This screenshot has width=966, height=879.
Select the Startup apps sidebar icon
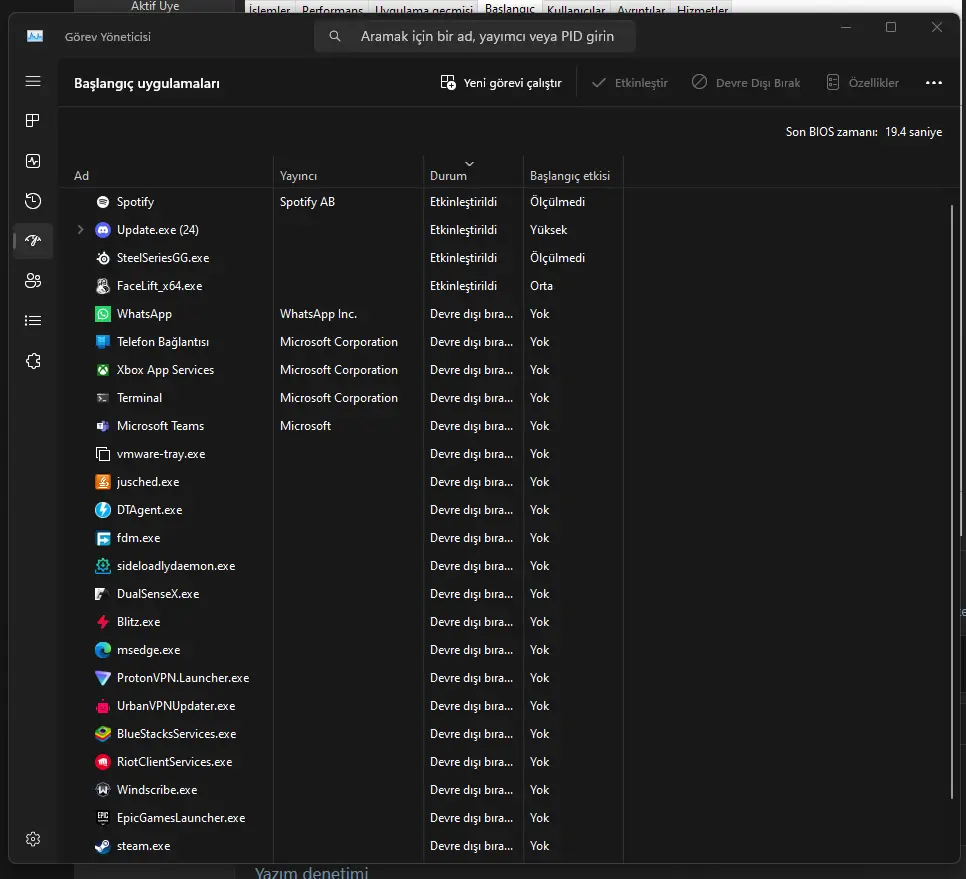[x=33, y=241]
